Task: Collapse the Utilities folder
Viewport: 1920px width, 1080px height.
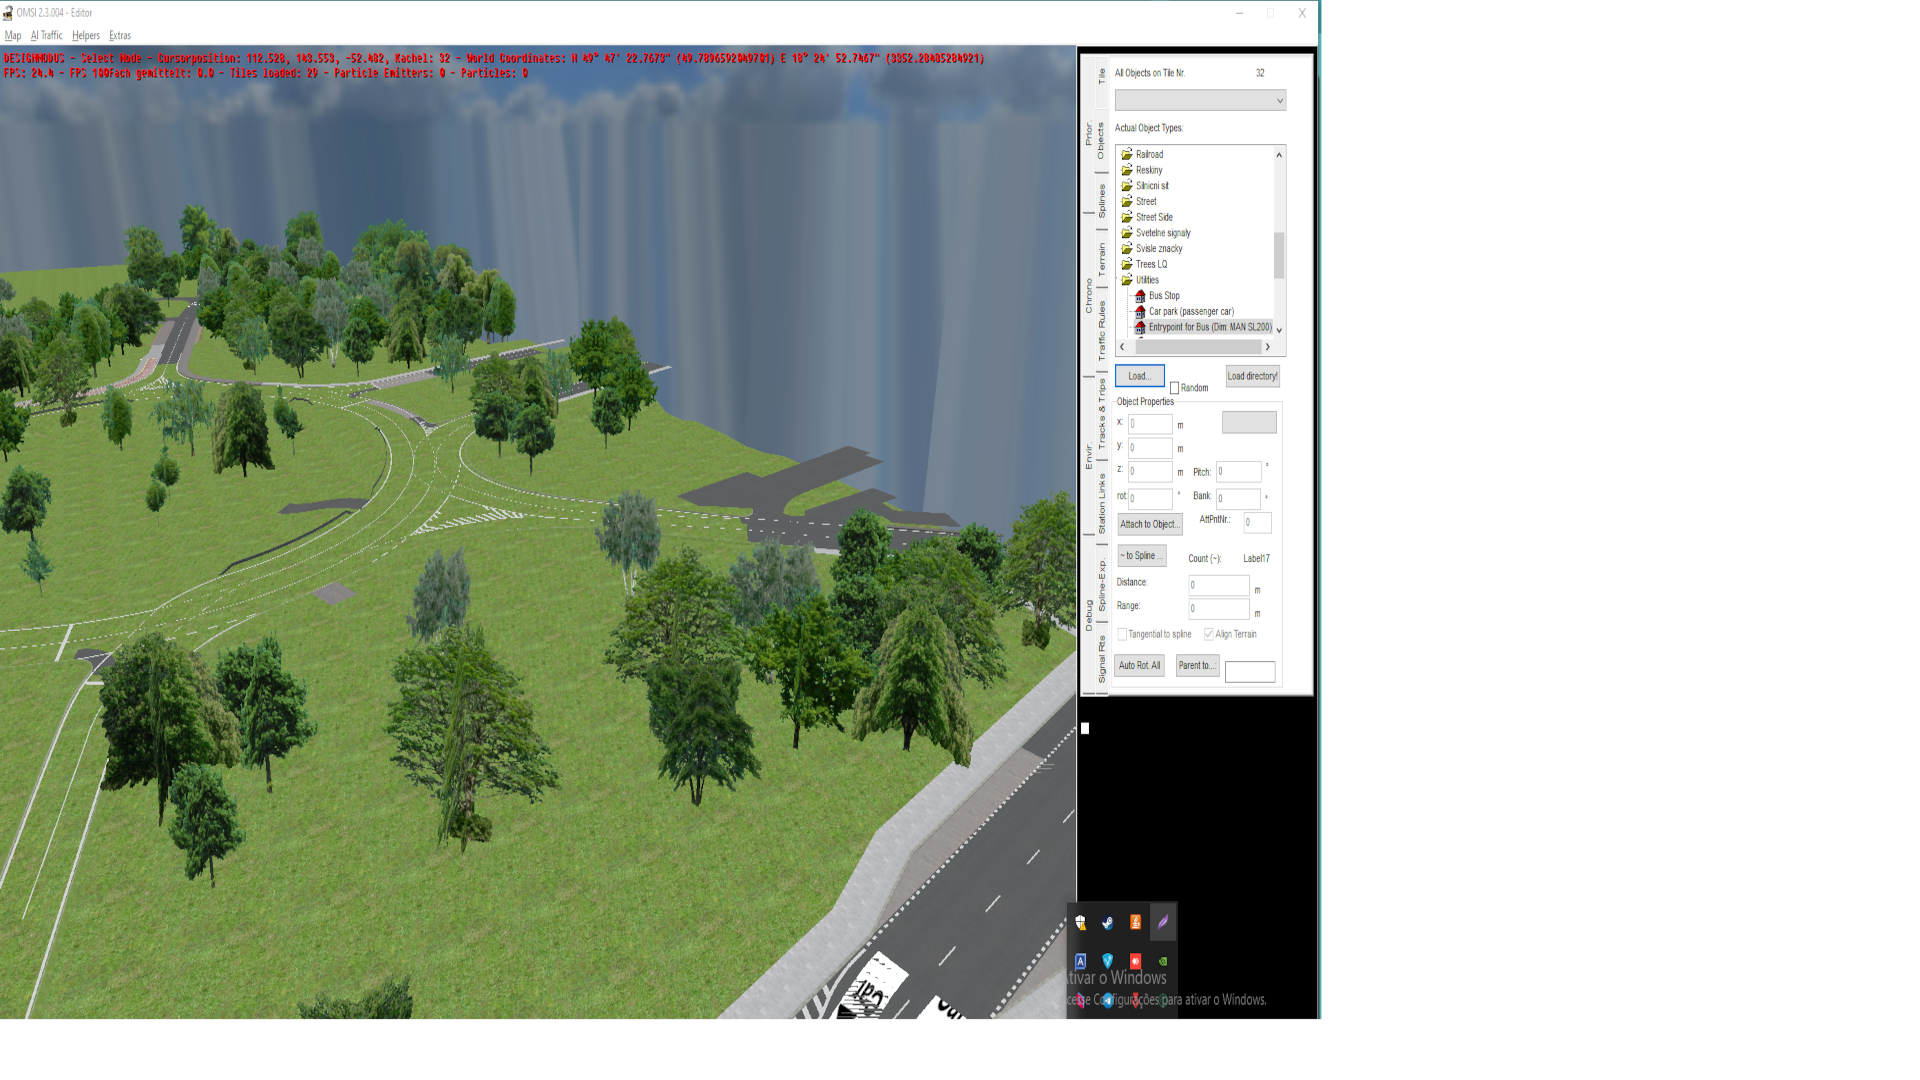Action: (x=1127, y=280)
